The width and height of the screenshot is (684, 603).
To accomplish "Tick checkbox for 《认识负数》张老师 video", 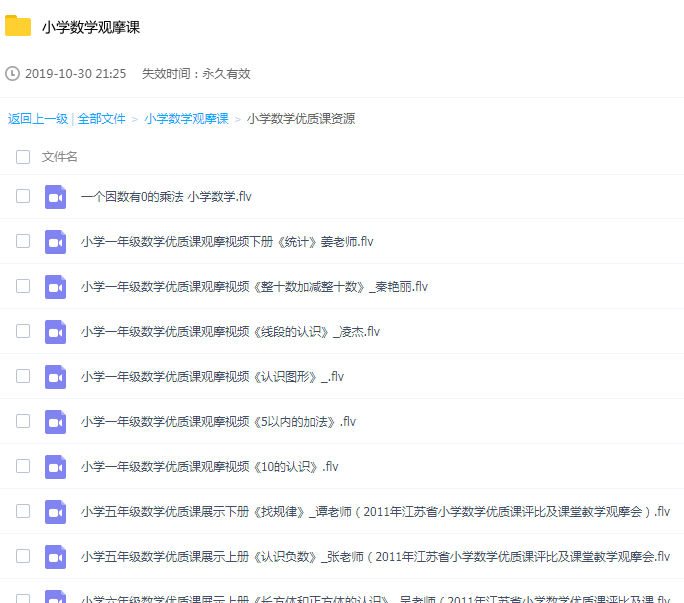I will coord(23,556).
